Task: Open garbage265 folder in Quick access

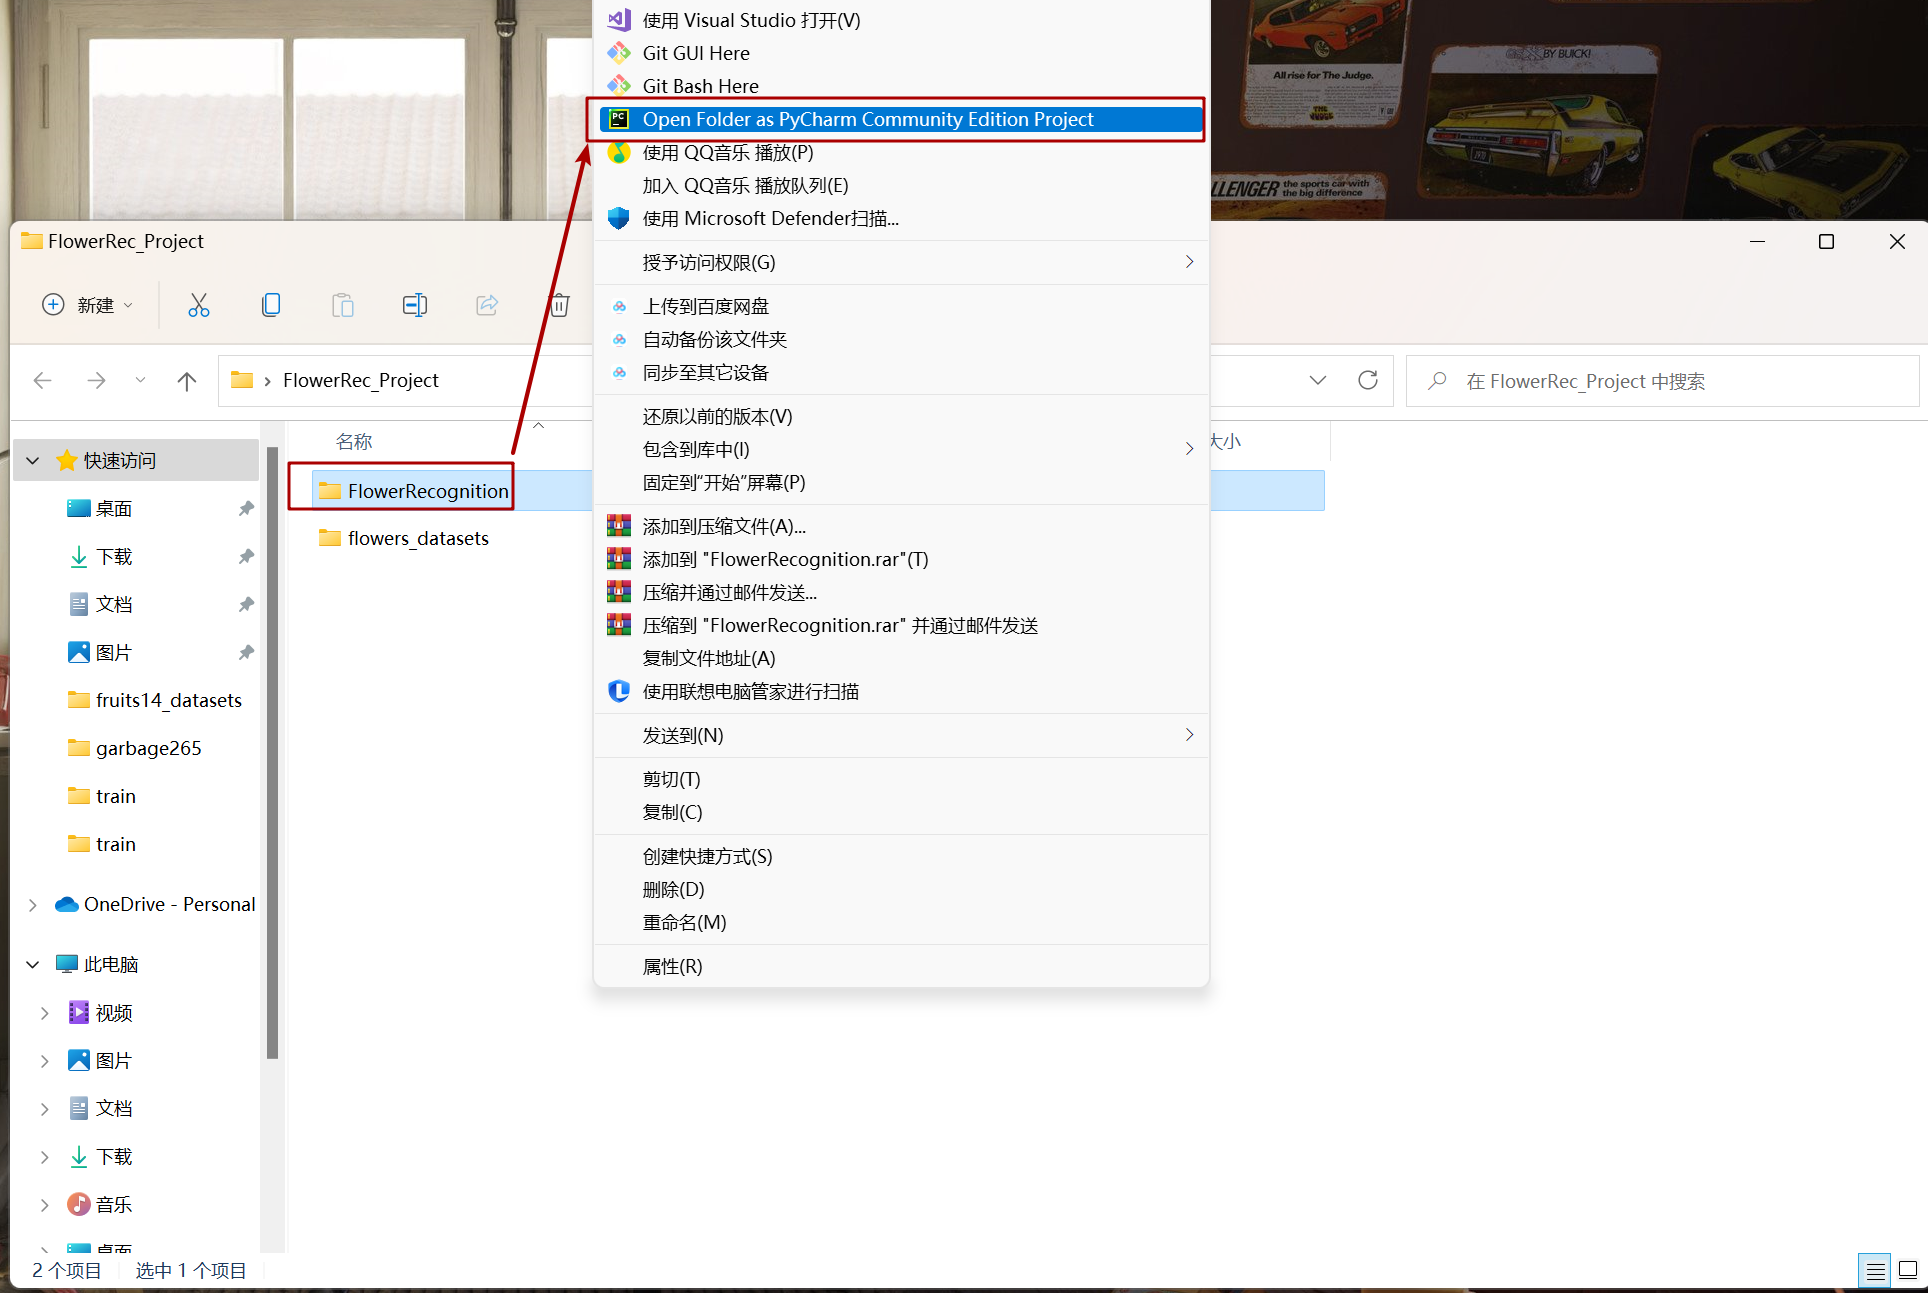Action: [148, 748]
